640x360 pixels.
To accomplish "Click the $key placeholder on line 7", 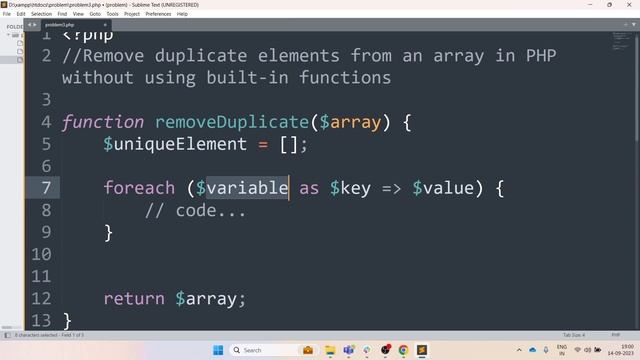I will [351, 188].
